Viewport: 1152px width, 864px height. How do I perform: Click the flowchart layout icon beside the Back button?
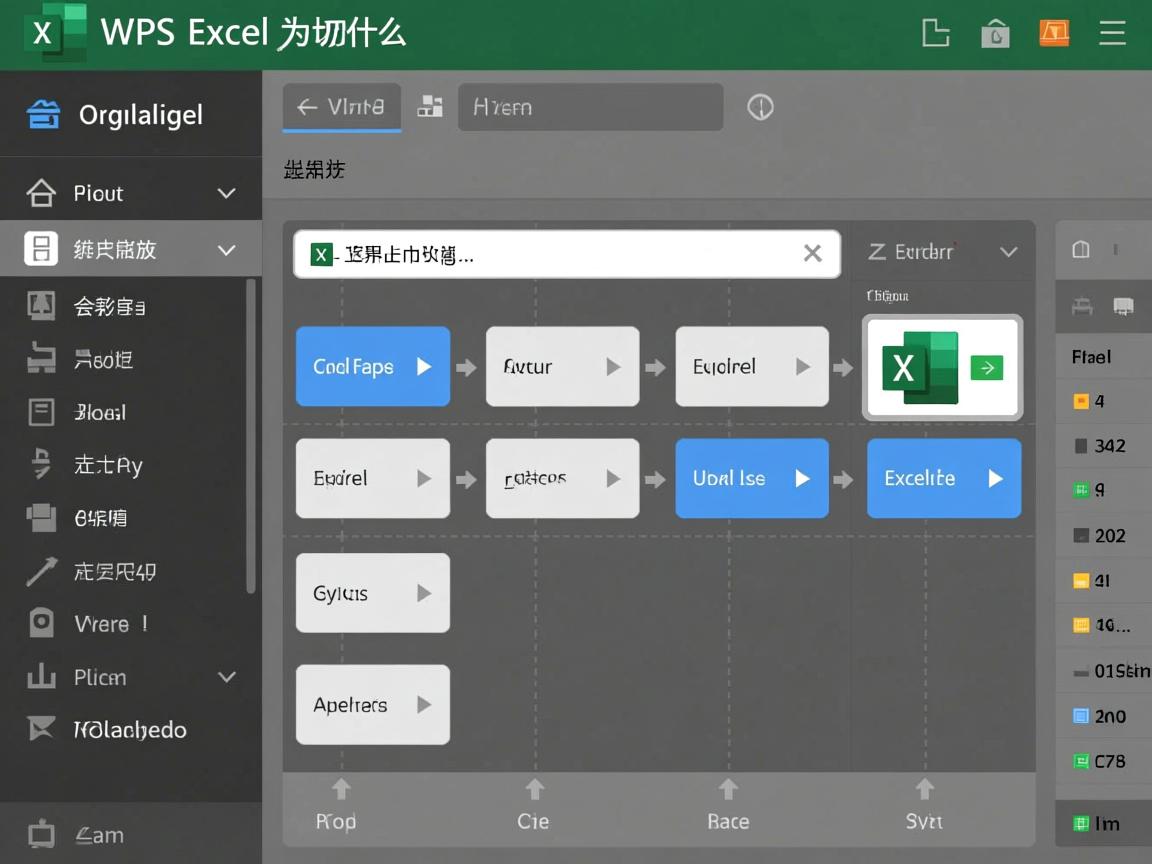(x=430, y=107)
